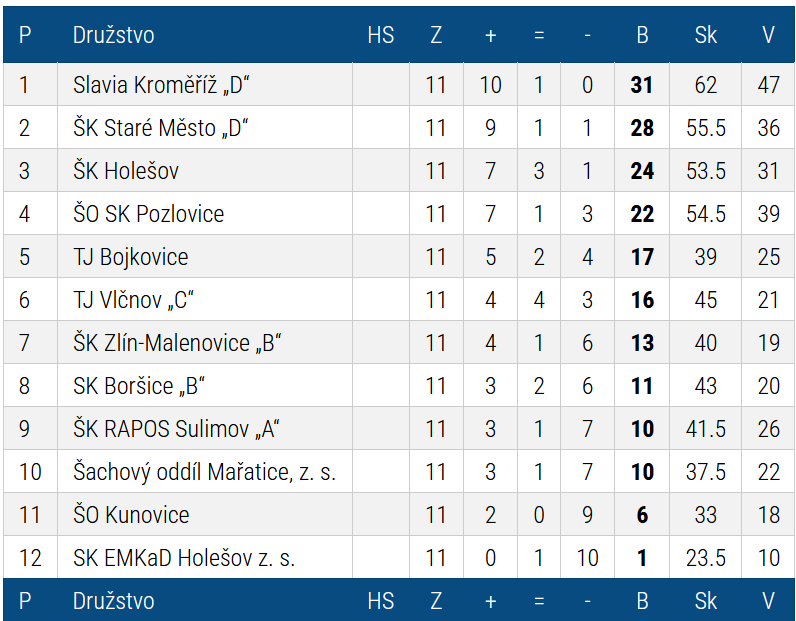The image size is (796, 621).
Task: Click the Družstvo column header at top
Action: pos(114,35)
